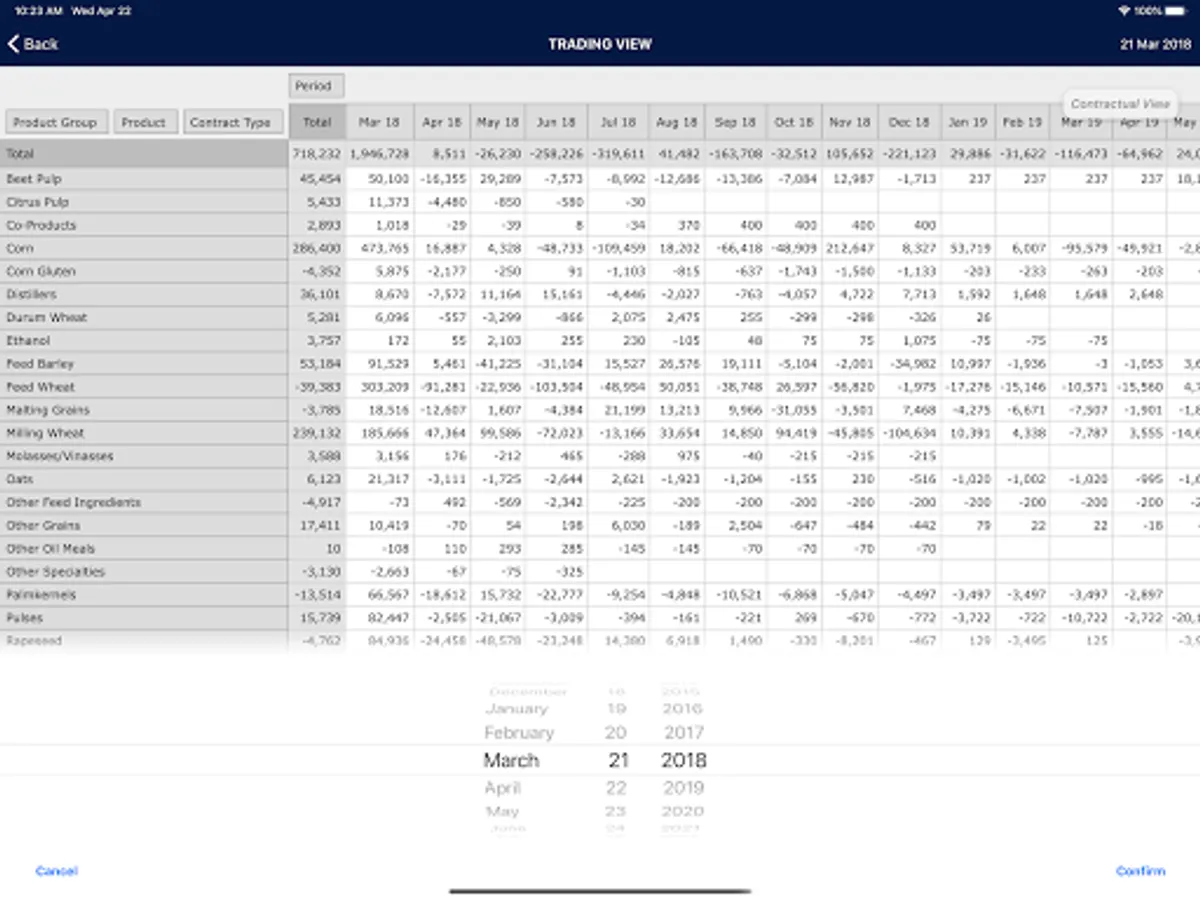Select the Total column header
This screenshot has width=1200, height=900.
coord(317,122)
